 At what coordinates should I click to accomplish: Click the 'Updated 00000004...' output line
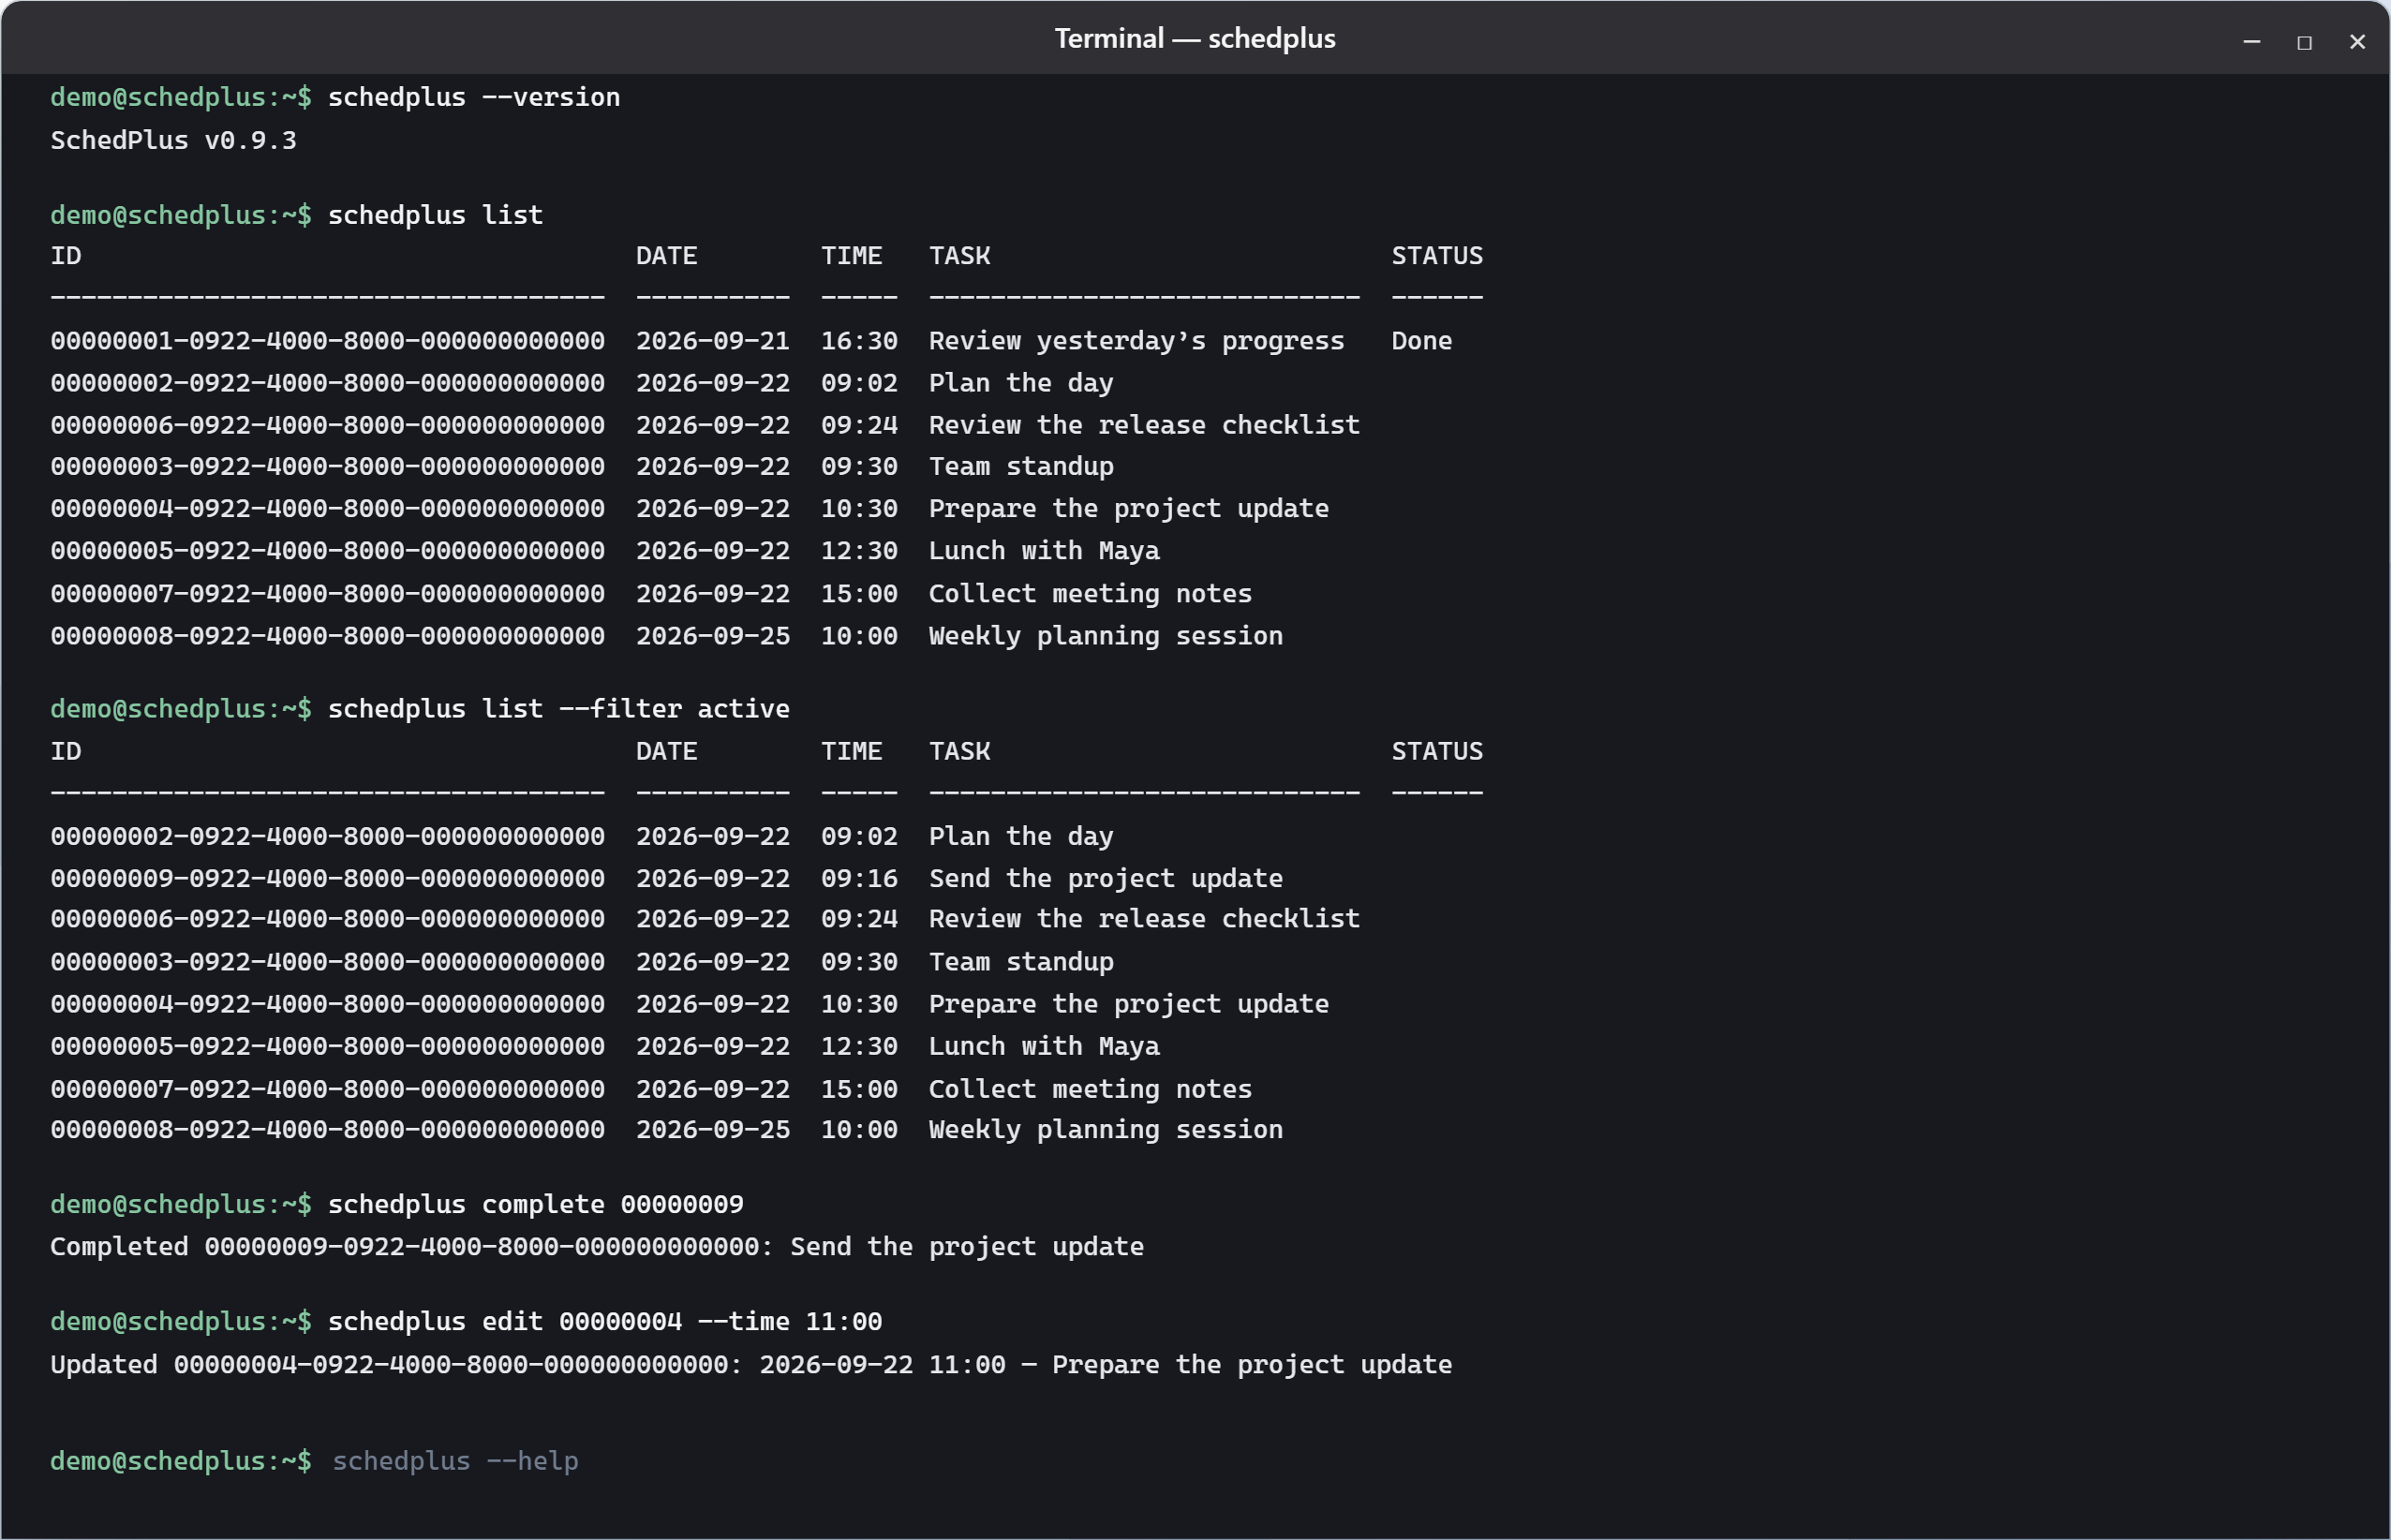tap(751, 1365)
